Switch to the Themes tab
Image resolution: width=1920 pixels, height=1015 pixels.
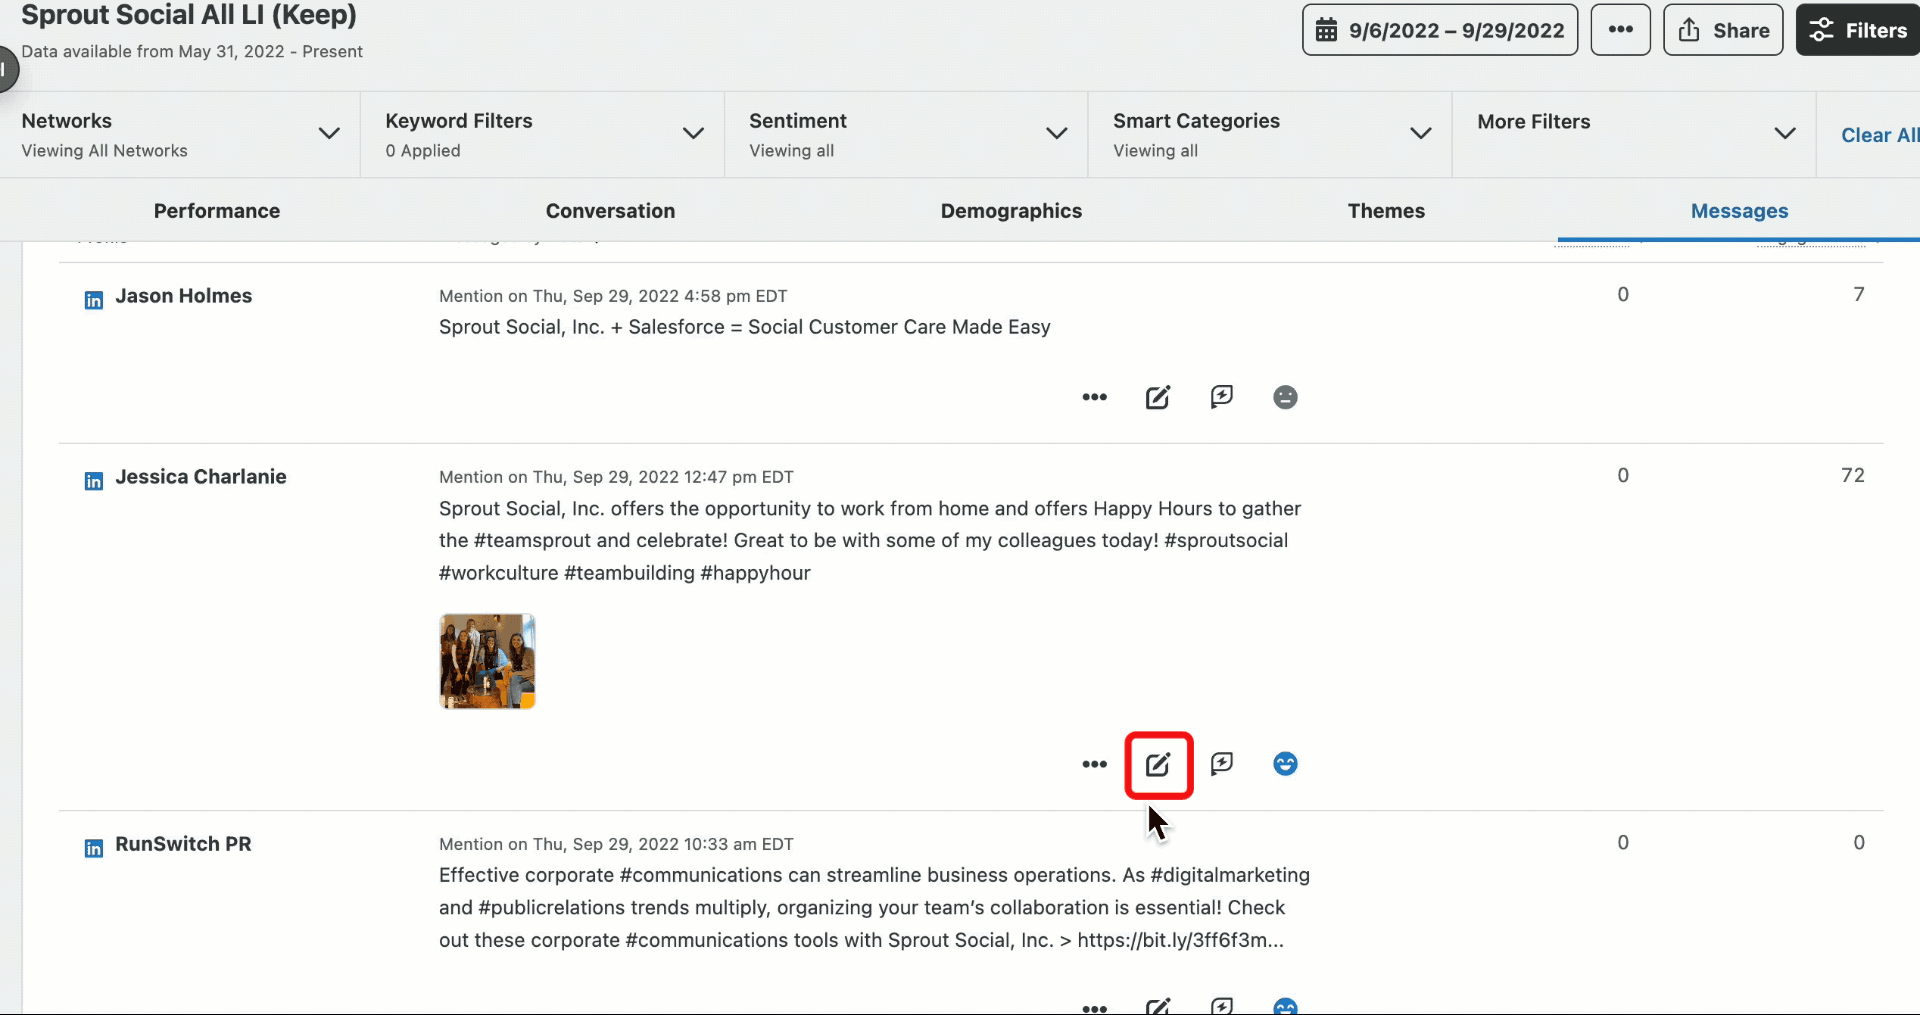click(x=1386, y=211)
